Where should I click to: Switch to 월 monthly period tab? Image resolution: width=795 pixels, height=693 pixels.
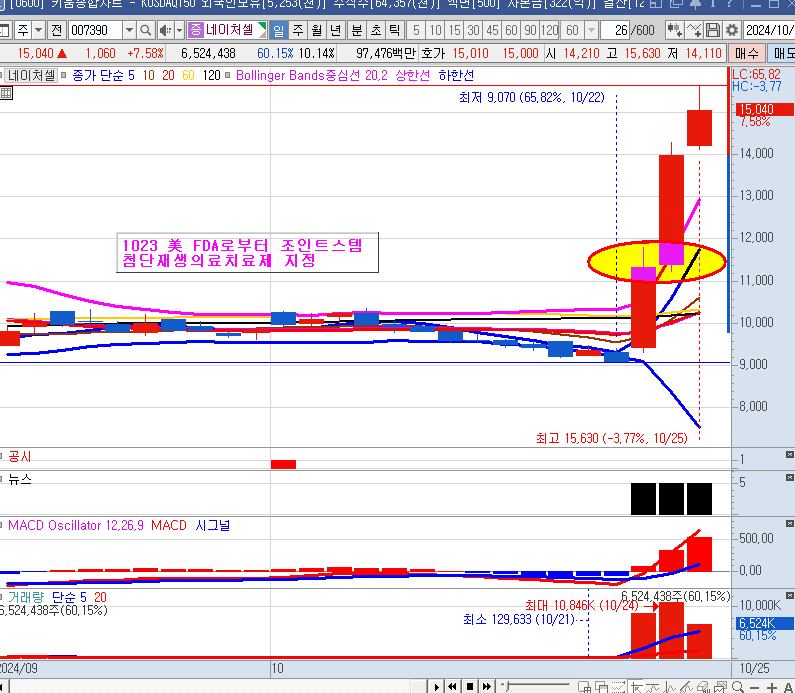(x=316, y=30)
